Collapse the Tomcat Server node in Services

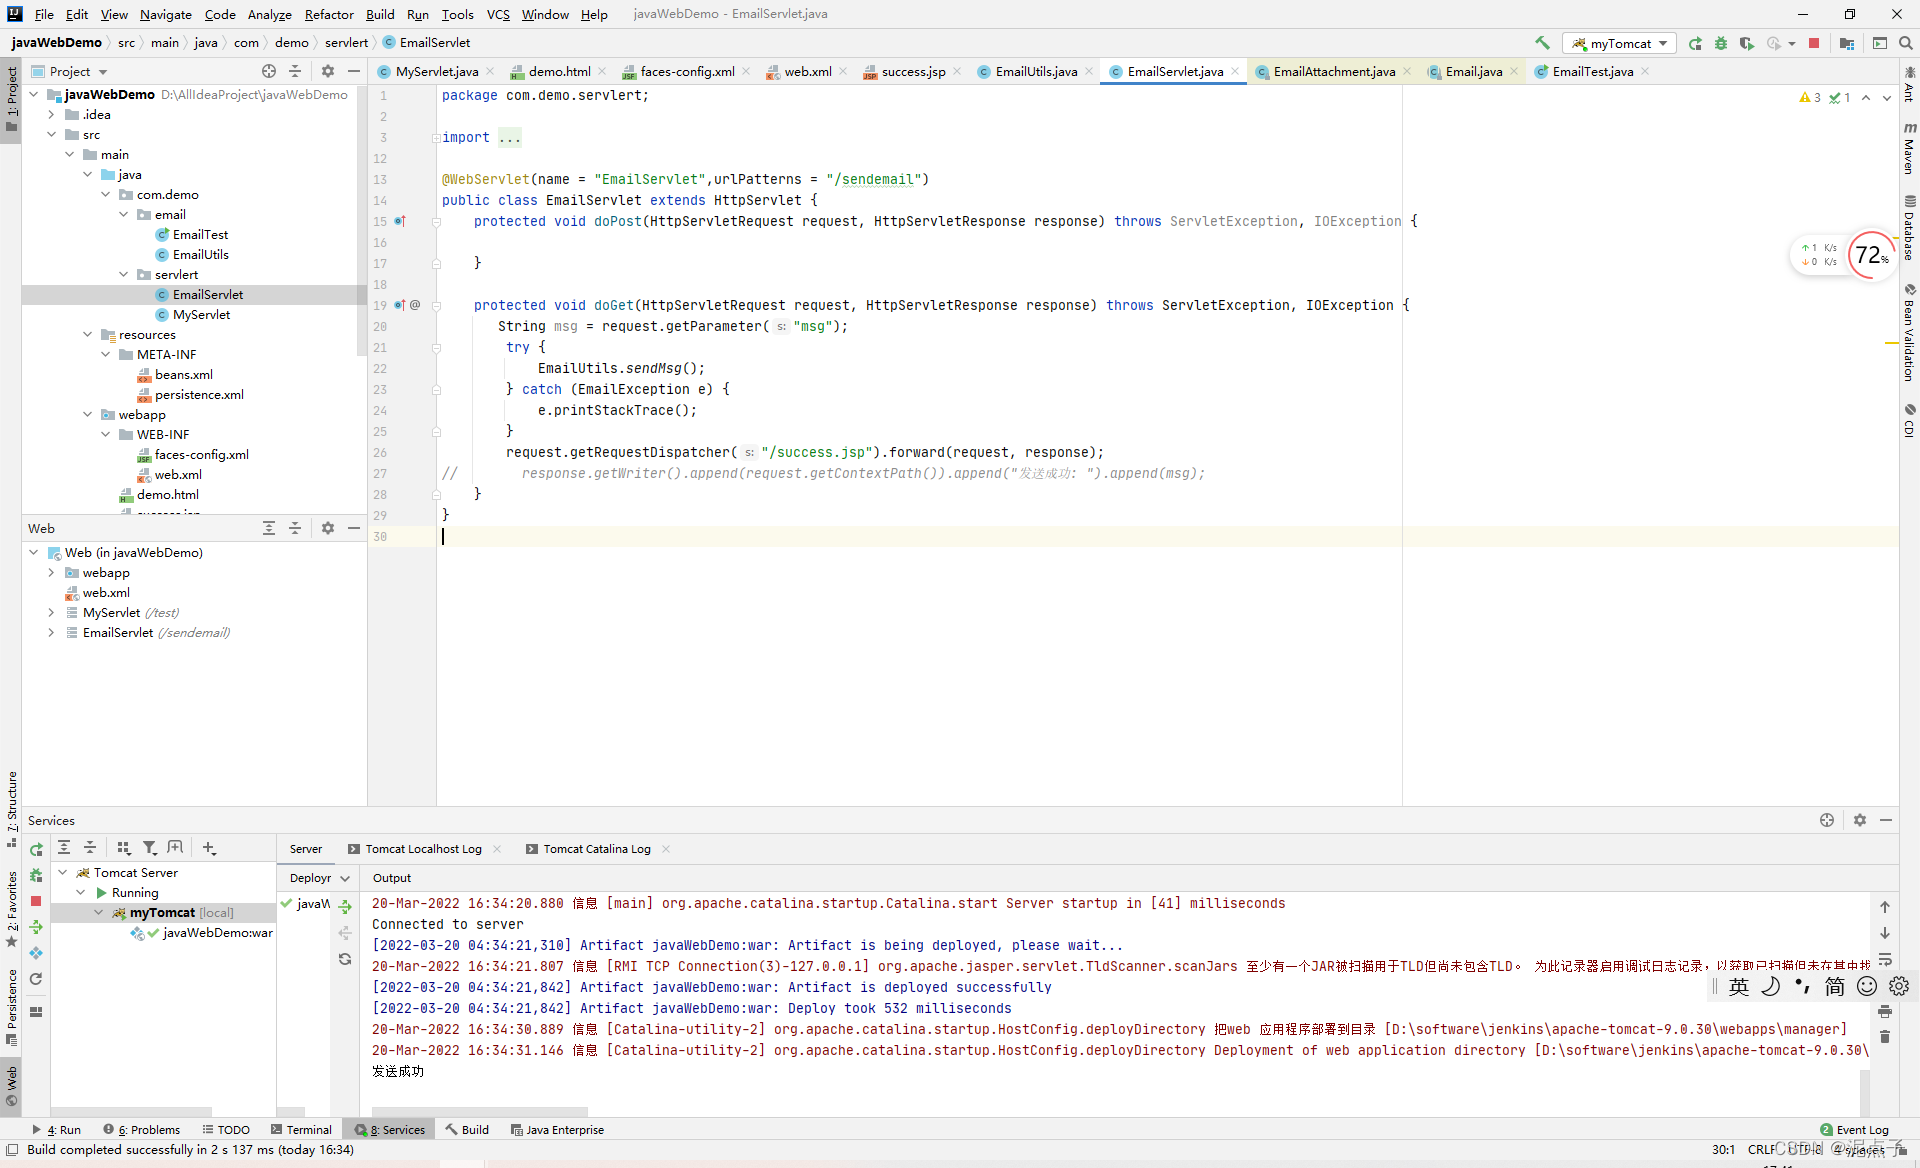[x=63, y=872]
